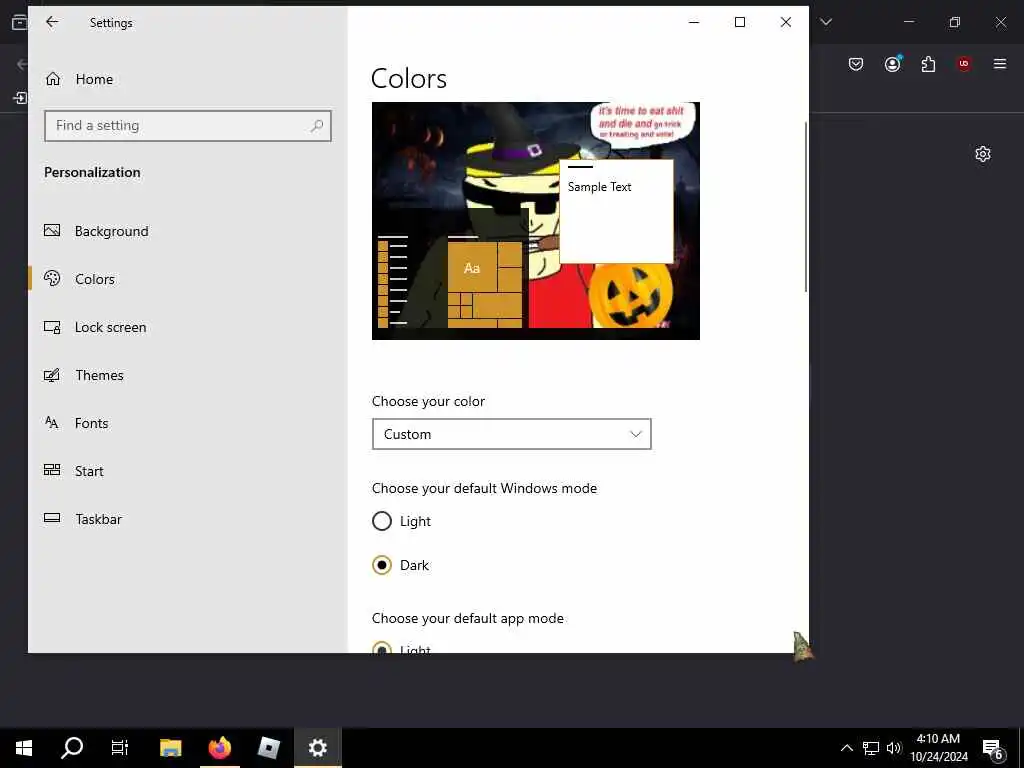Click the Background picture icon
The width and height of the screenshot is (1024, 768).
coord(52,231)
